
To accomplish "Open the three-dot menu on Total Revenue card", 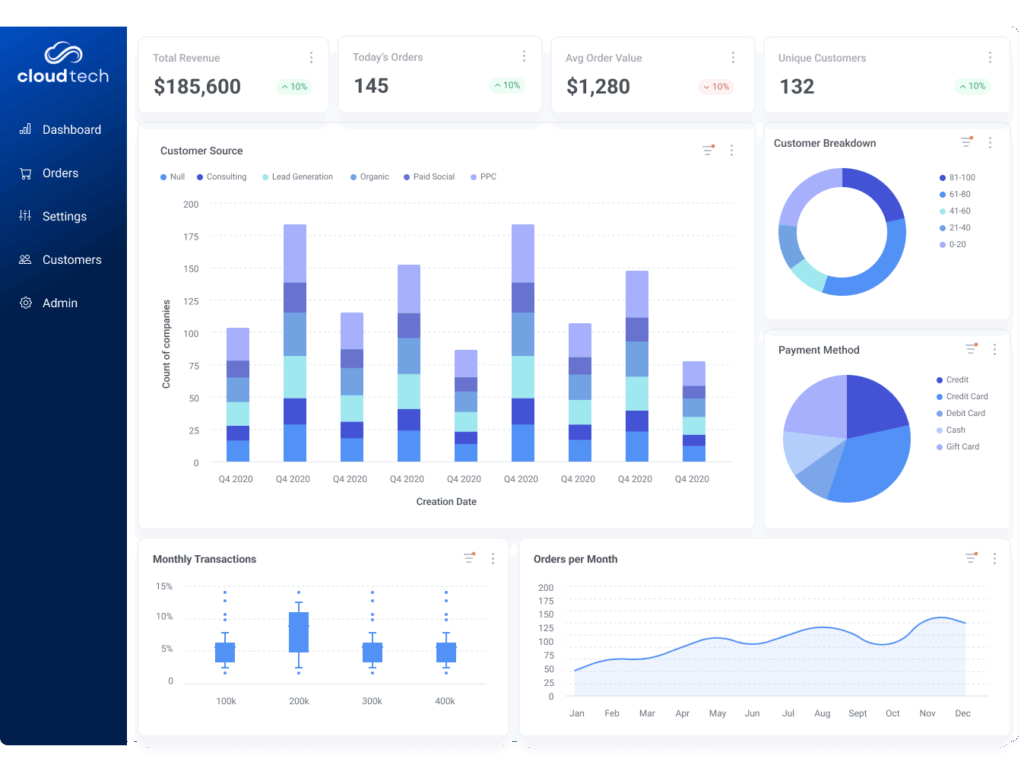I will [x=311, y=58].
